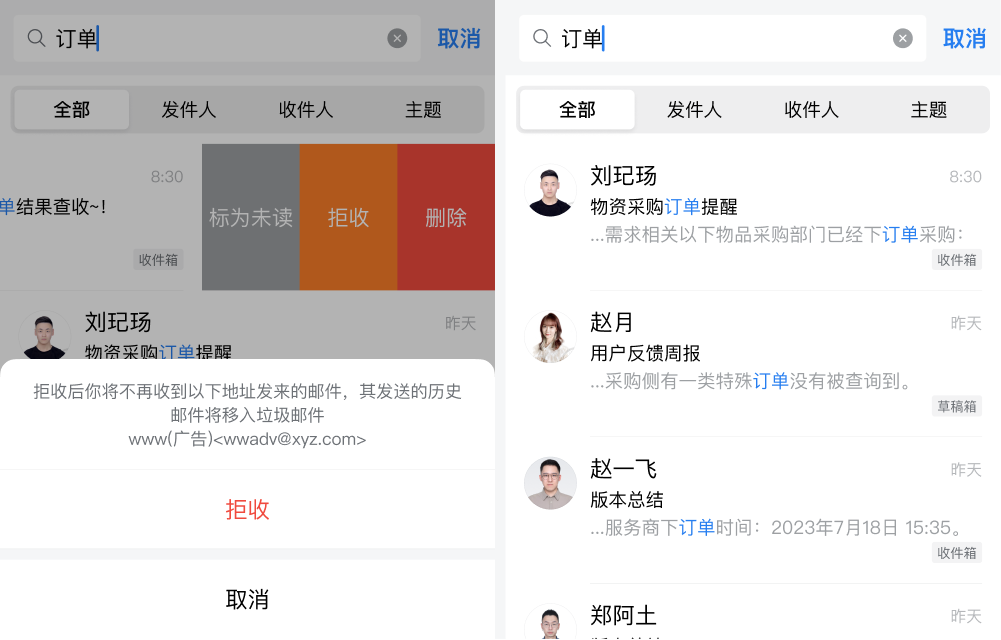Tap 标为未读 swipe action
Screen dimensions: 1001x640
pyautogui.click(x=251, y=217)
